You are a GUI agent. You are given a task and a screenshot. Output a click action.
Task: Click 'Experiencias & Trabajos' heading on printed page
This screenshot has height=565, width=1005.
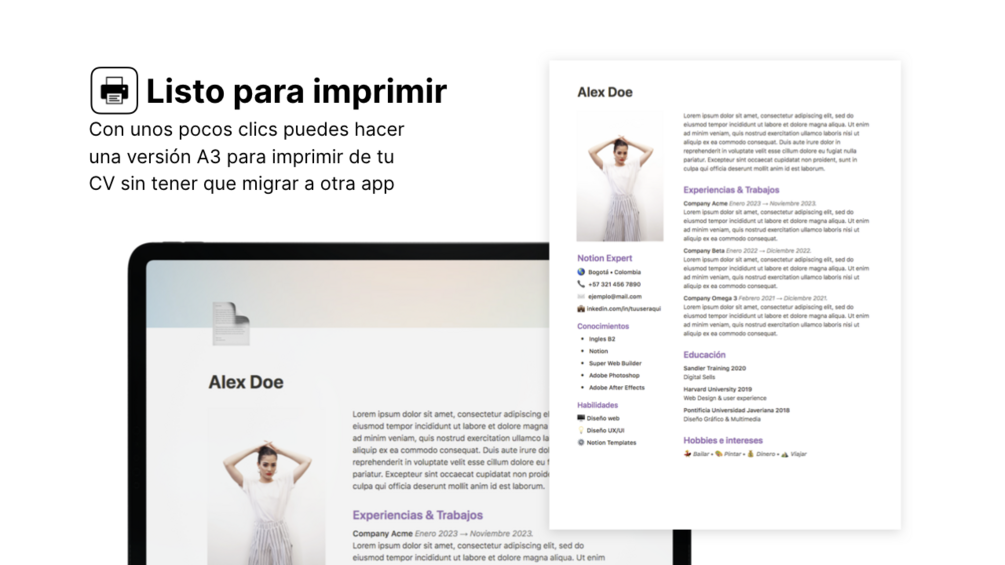click(731, 190)
